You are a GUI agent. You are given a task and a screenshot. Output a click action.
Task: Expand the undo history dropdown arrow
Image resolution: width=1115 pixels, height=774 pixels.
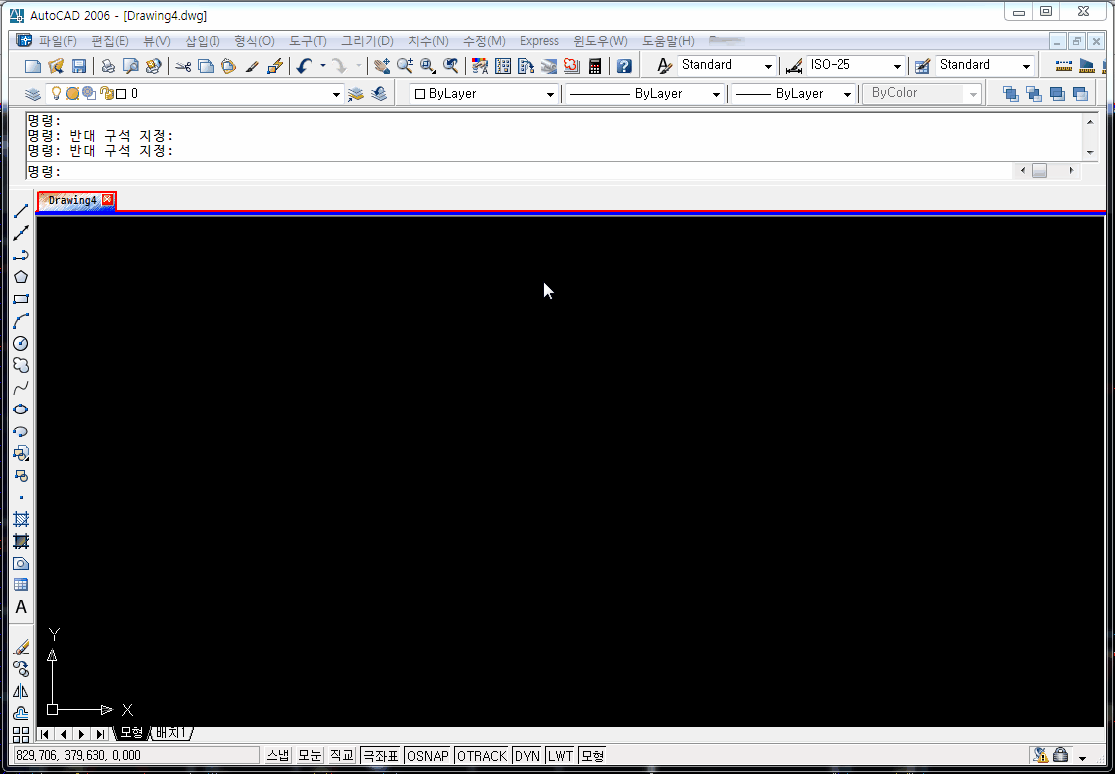(322, 66)
